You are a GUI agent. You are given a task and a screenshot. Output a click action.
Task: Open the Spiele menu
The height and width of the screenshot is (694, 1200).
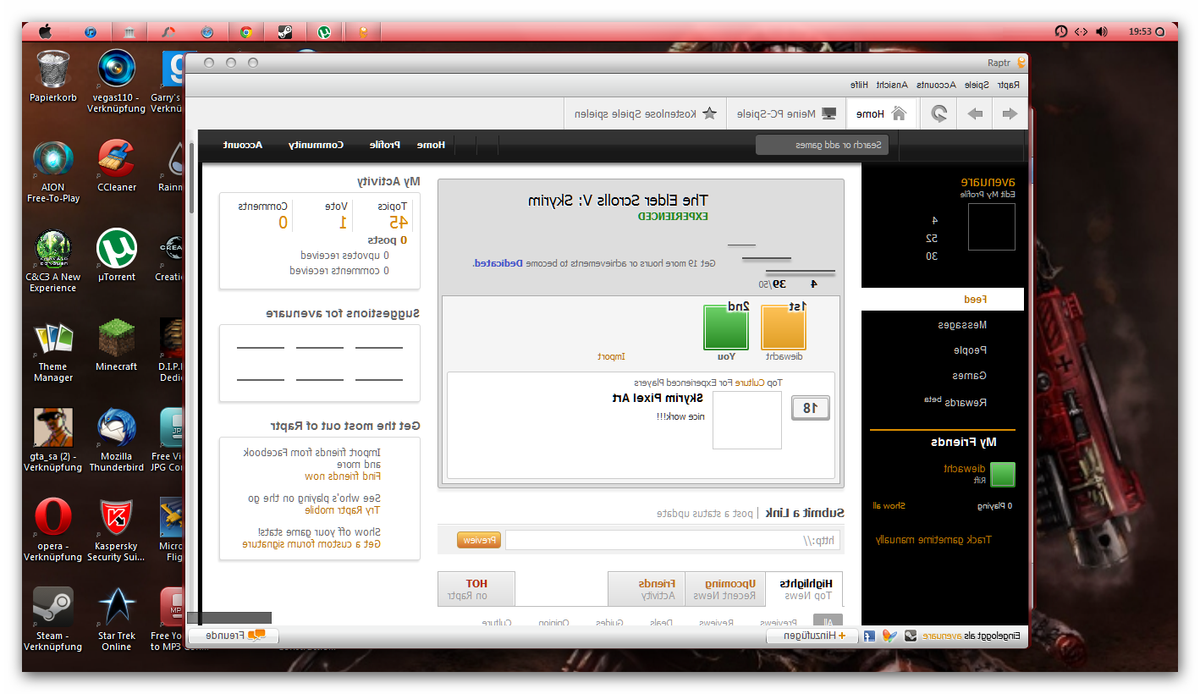tap(977, 85)
